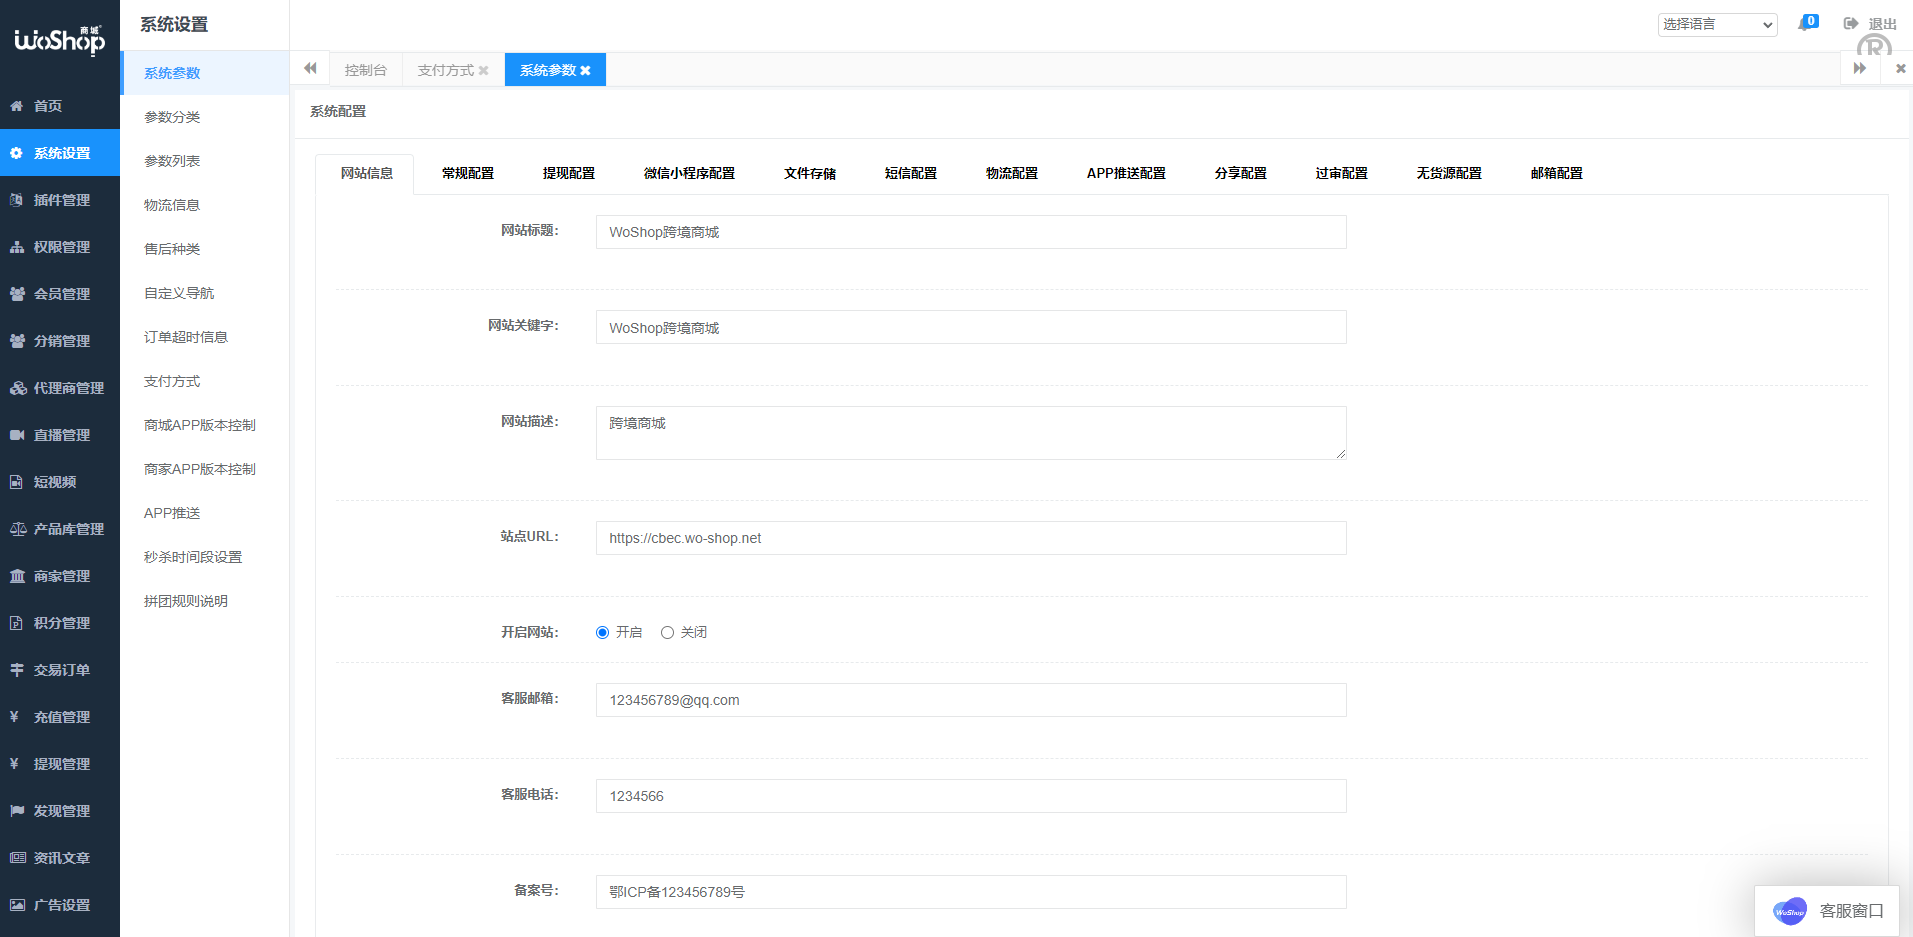Open the 文件存储 configuration tab

(x=810, y=172)
